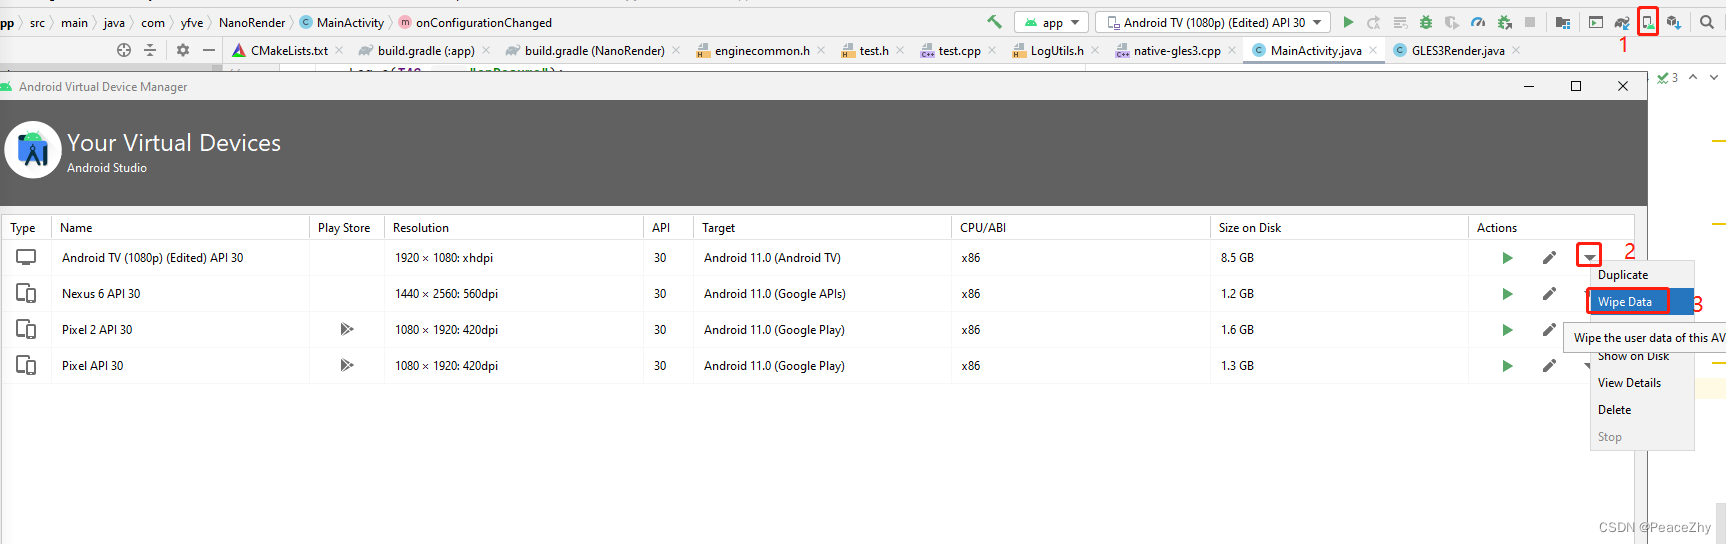The width and height of the screenshot is (1726, 544).
Task: Launch Pixel API 30 emulator
Action: [1507, 366]
